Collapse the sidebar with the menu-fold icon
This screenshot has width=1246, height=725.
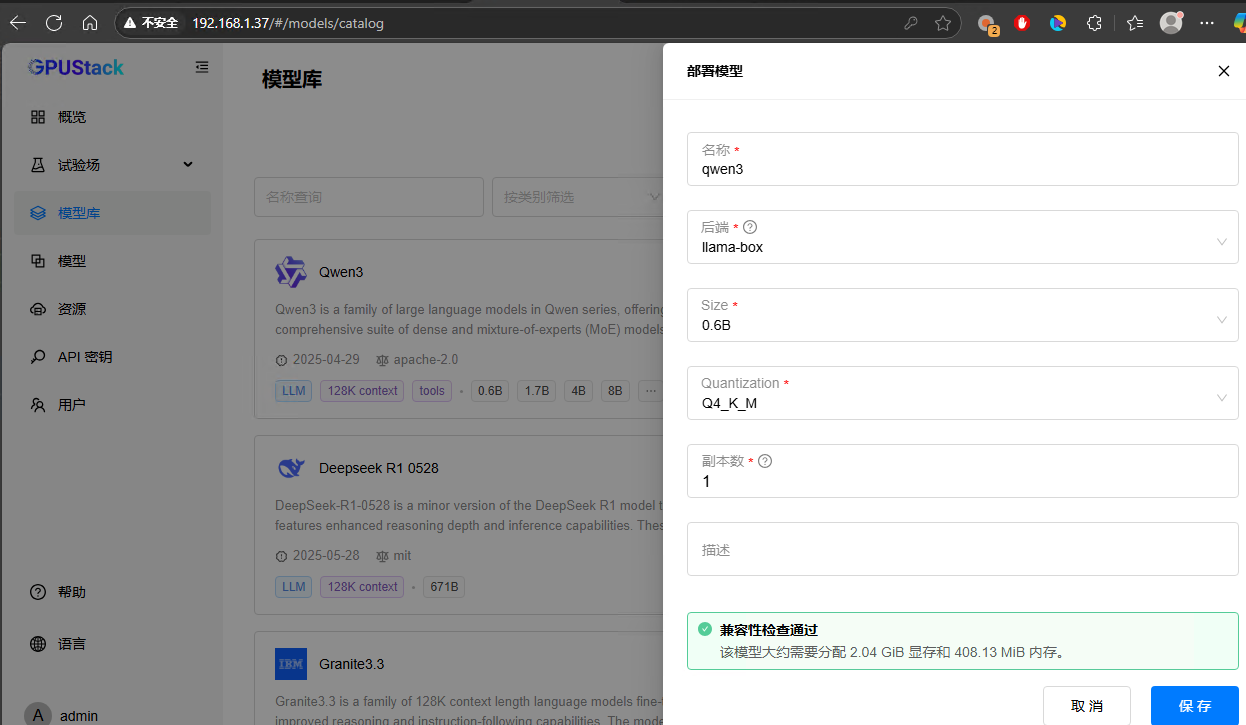pos(202,67)
